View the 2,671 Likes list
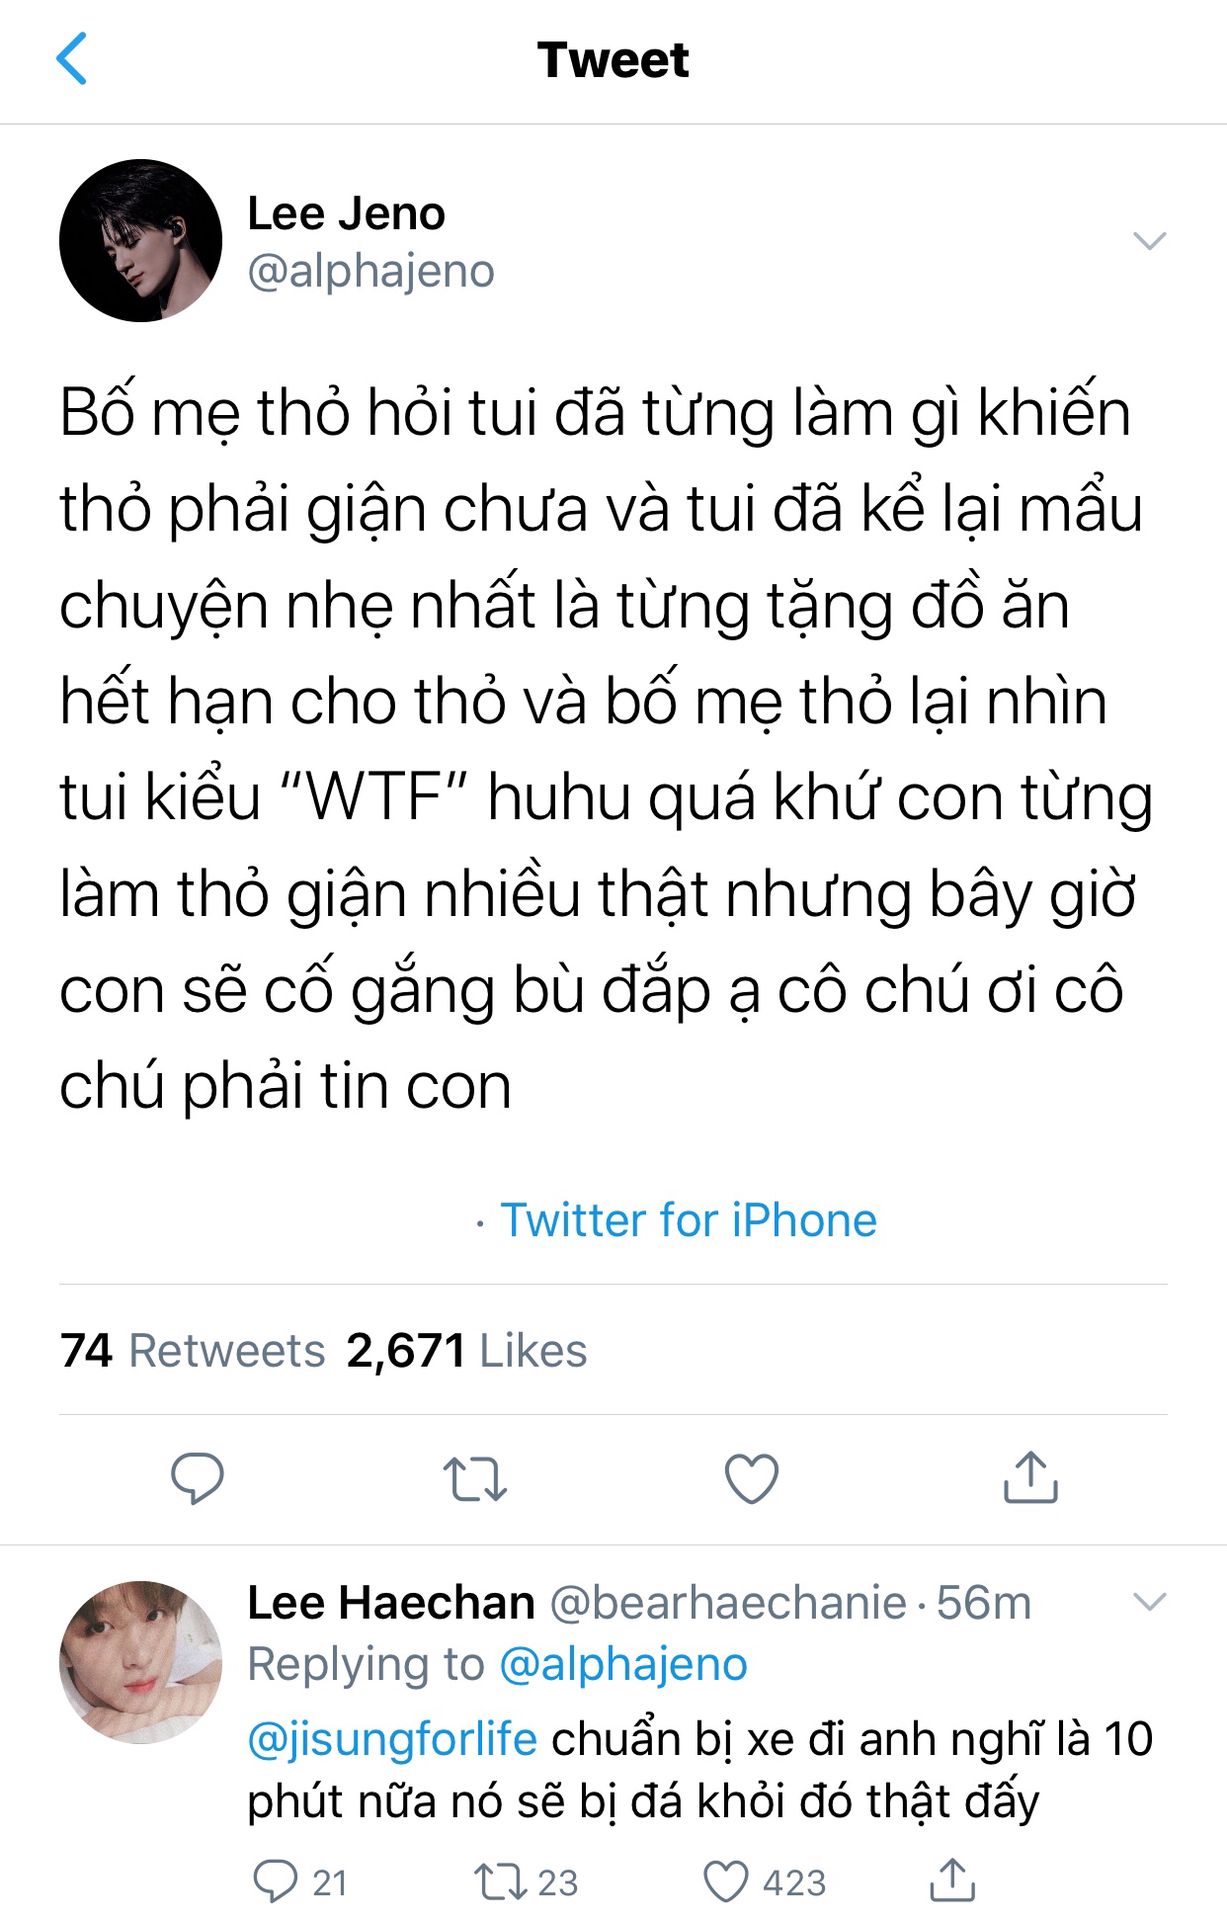The image size is (1227, 1920). coord(466,1350)
